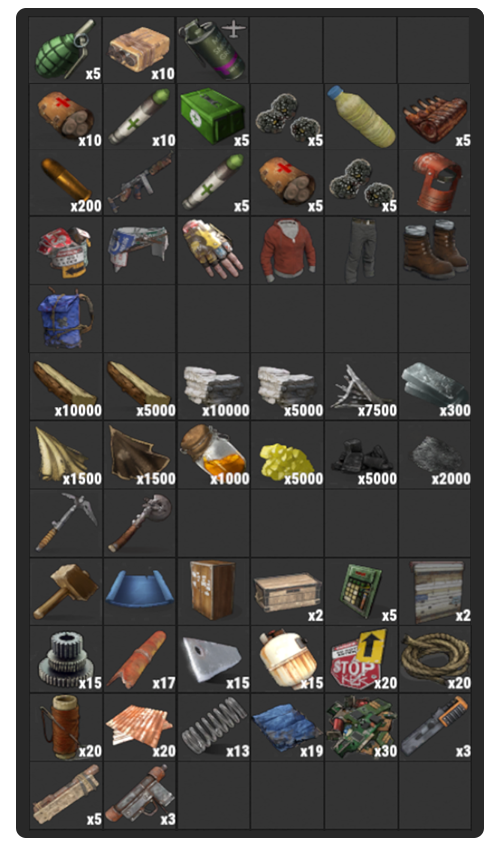Viewport: 500px width, 846px height.
Task: Select the red metal facemask
Action: click(x=434, y=183)
